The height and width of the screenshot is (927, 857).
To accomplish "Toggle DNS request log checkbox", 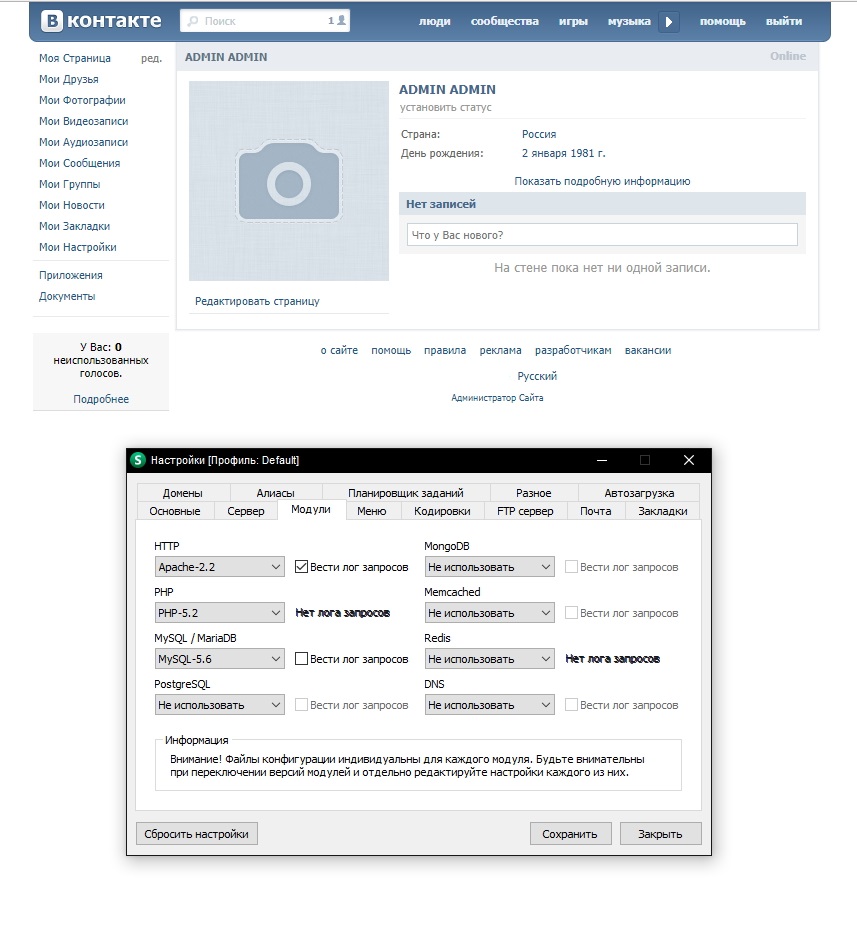I will [x=572, y=705].
